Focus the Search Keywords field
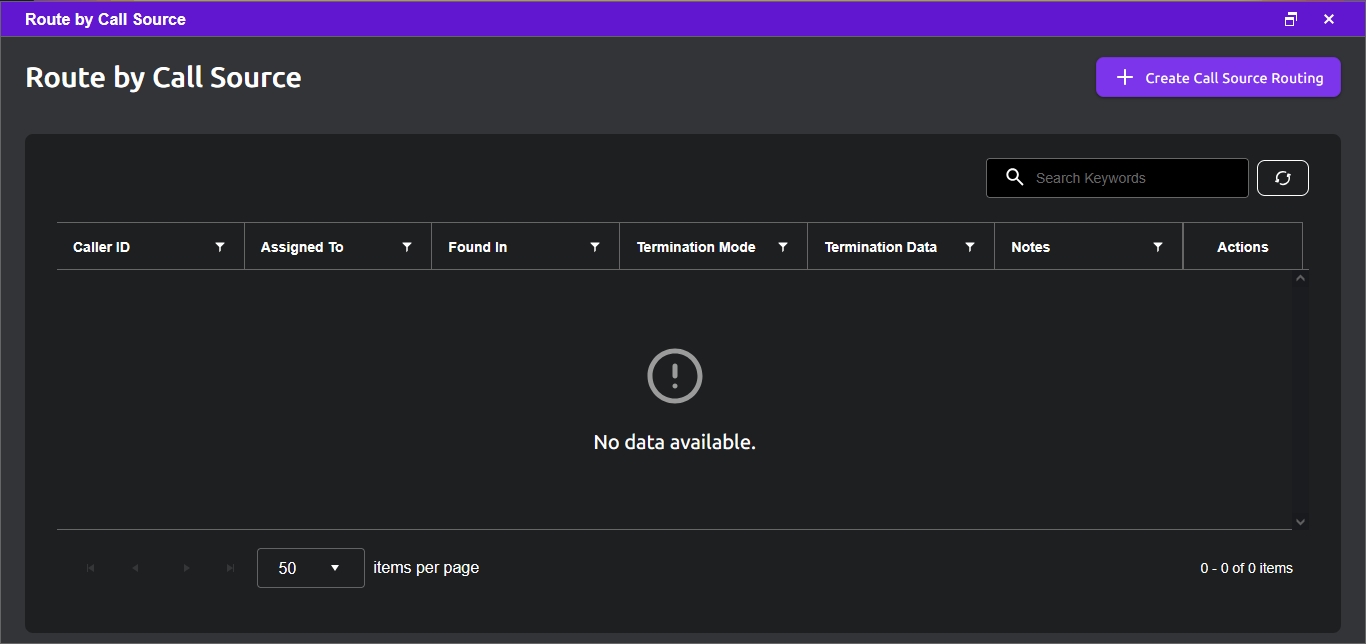Screen dimensions: 1366x644 [x=1117, y=178]
